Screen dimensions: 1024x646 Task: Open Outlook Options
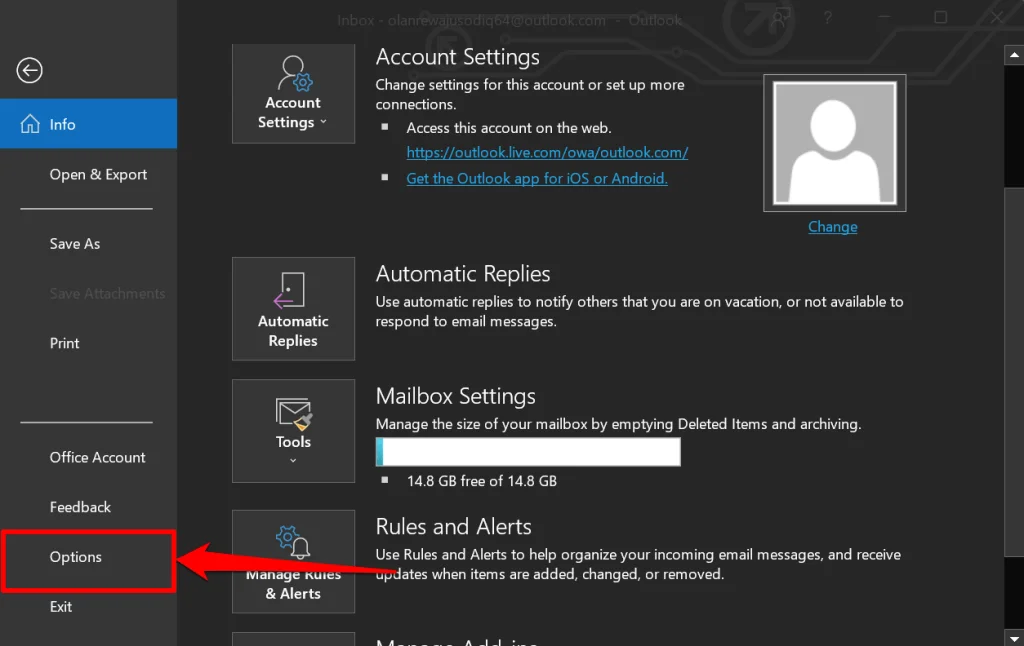pyautogui.click(x=88, y=561)
